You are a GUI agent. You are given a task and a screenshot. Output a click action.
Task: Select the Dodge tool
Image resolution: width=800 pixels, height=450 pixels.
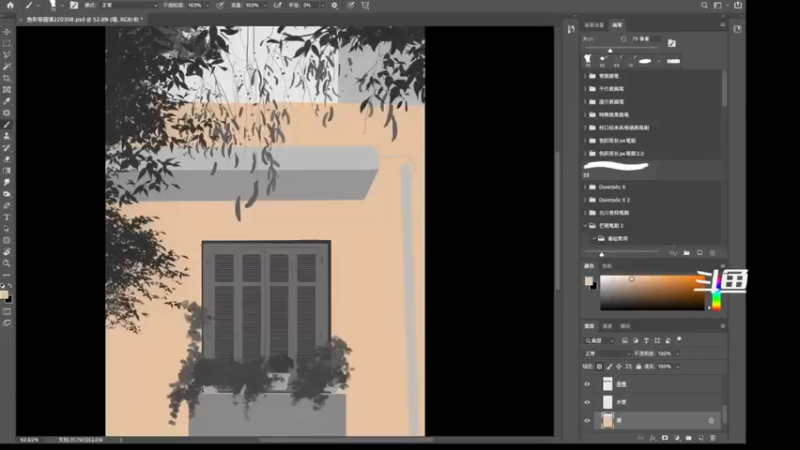point(7,194)
